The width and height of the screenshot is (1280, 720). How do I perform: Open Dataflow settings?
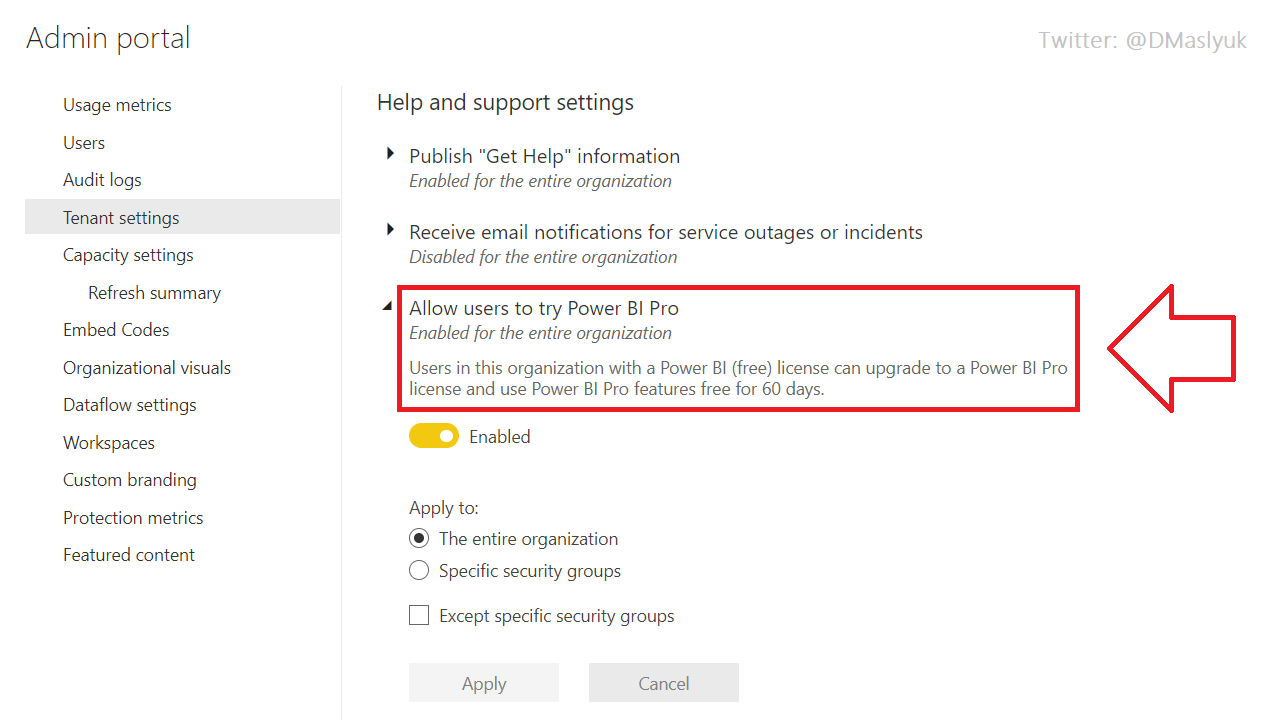[x=130, y=405]
